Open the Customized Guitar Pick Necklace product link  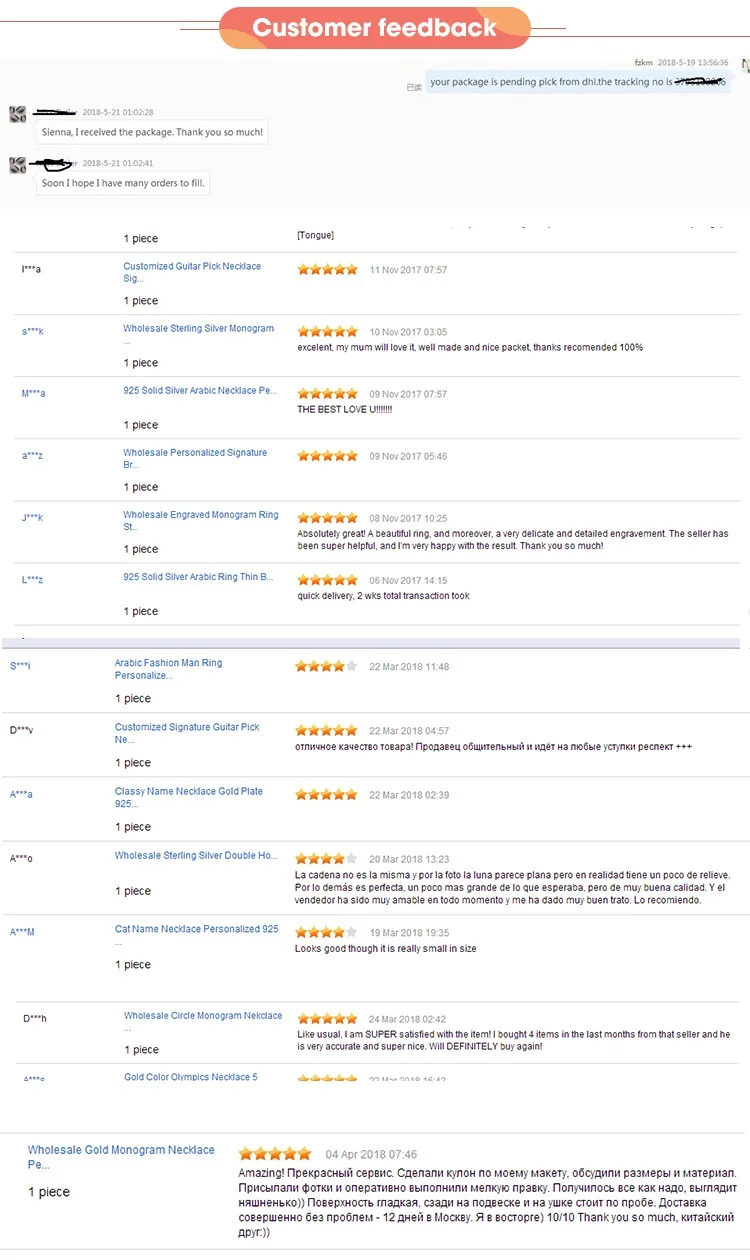coord(191,267)
